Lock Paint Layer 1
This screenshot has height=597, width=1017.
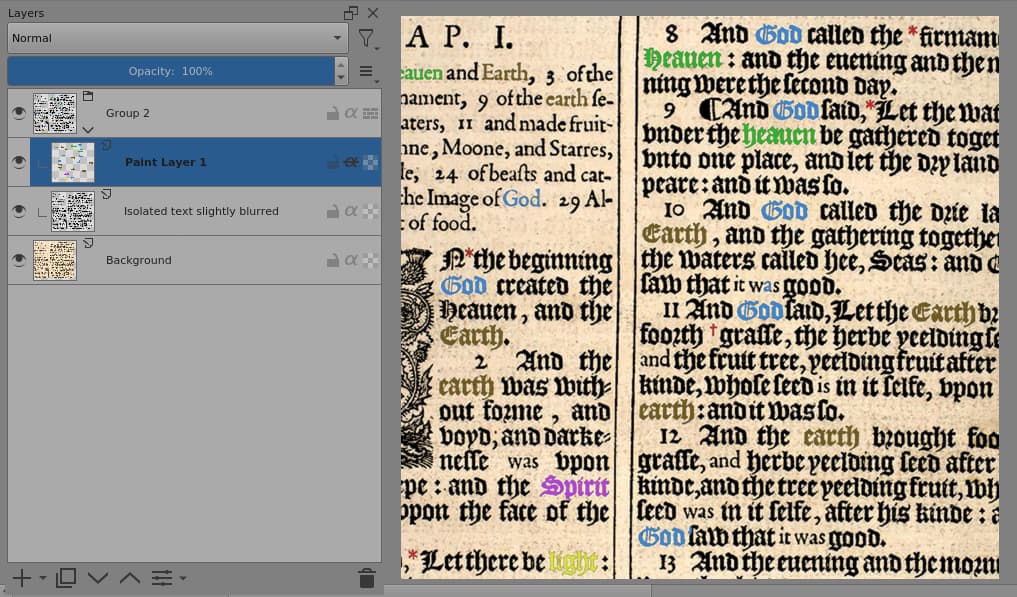point(332,162)
